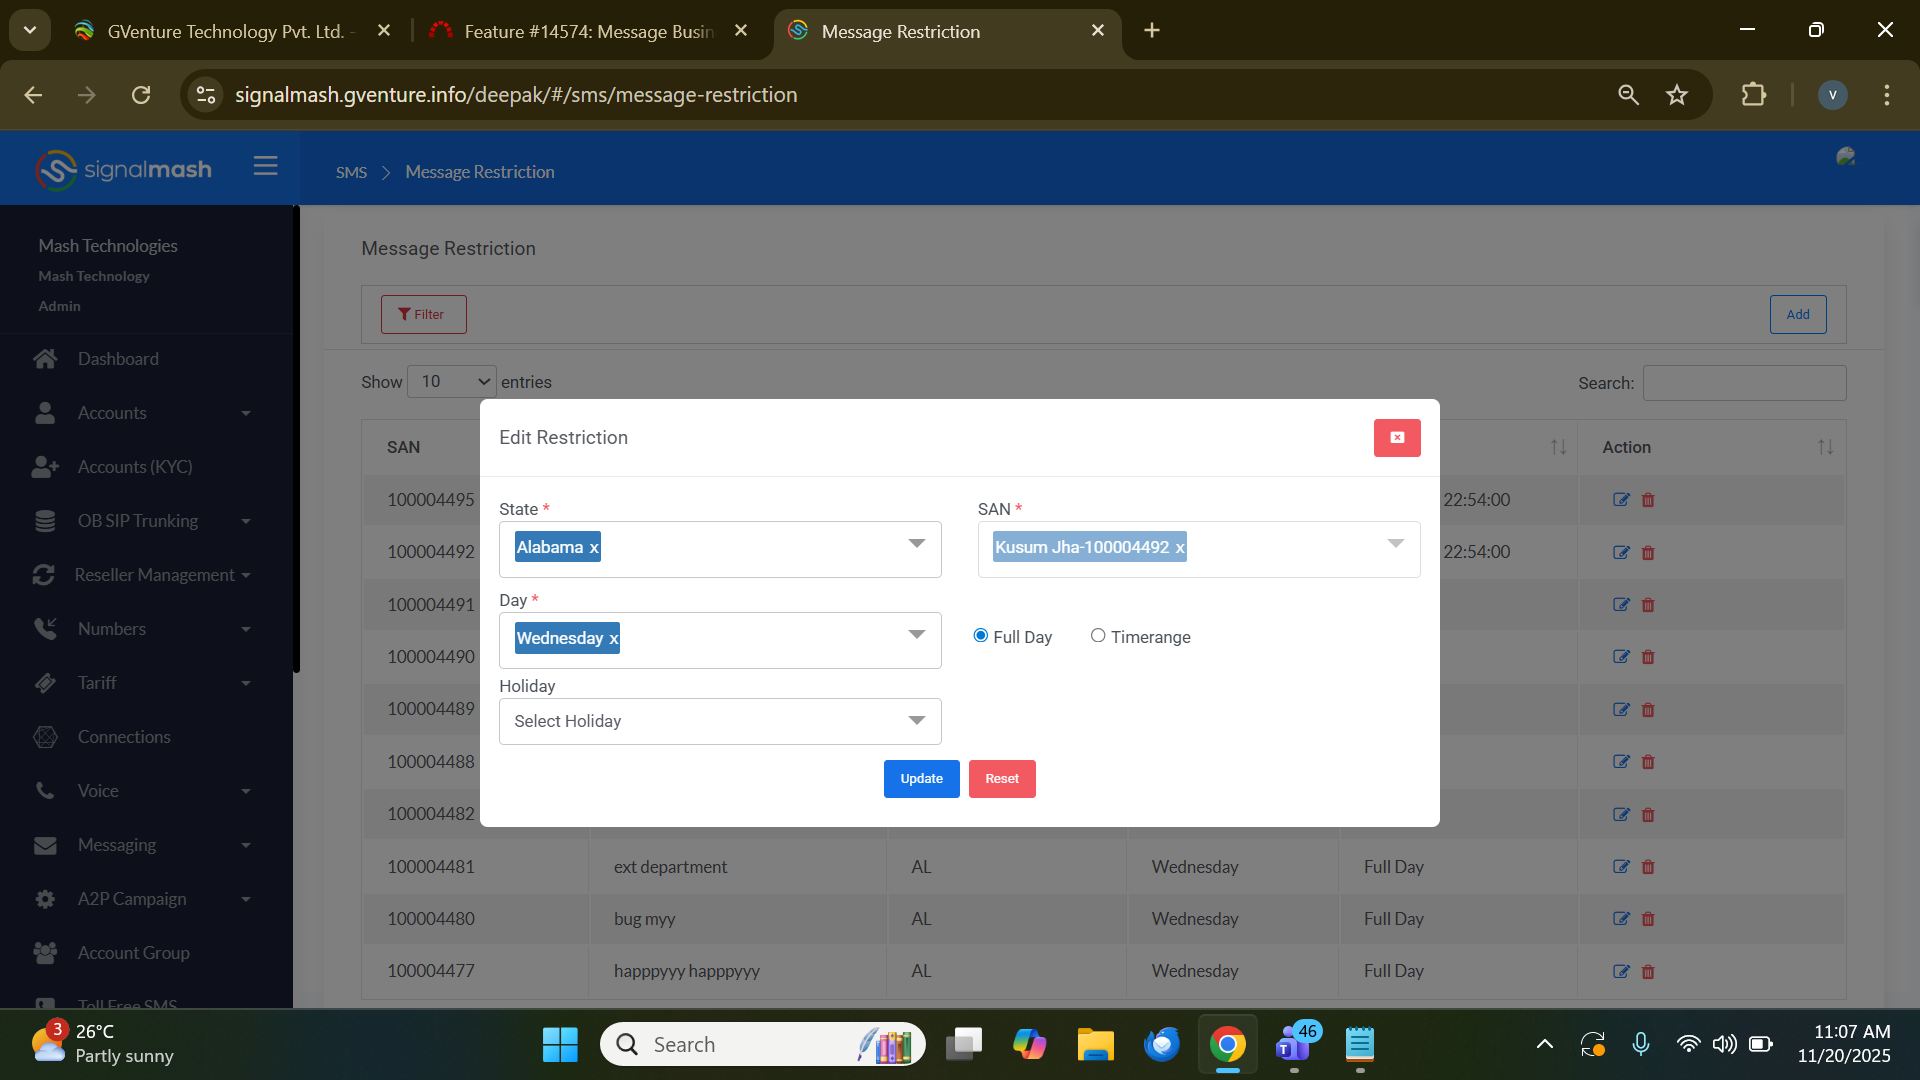Open Microsoft Teams from the taskbar

tap(1294, 1045)
